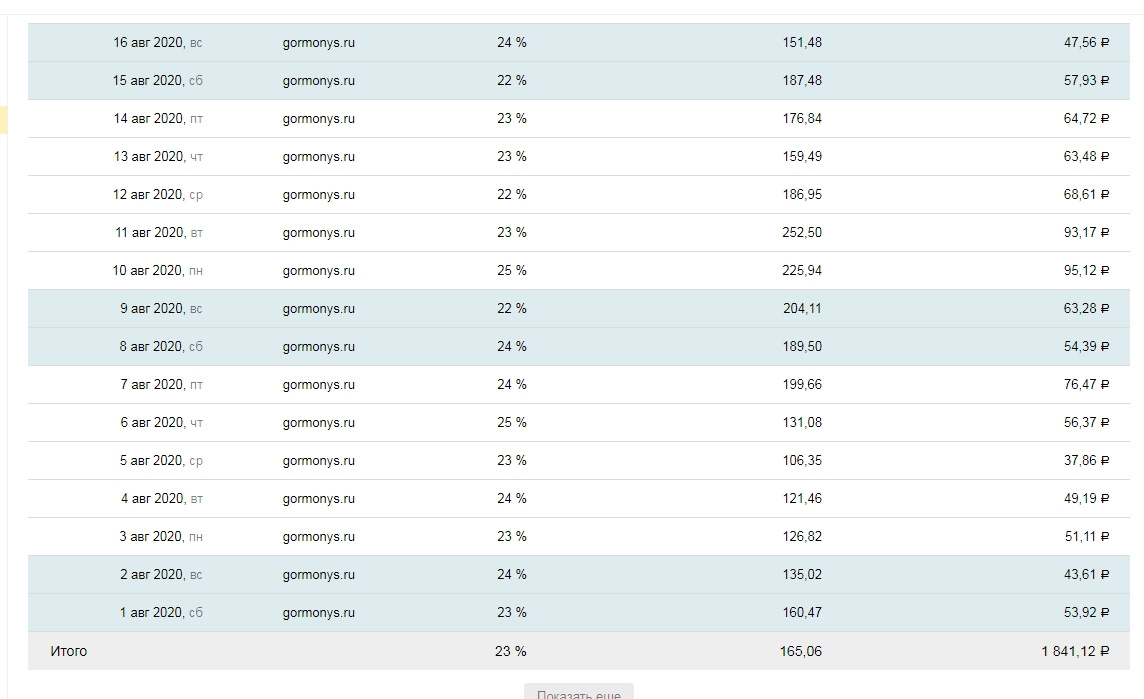The height and width of the screenshot is (699, 1144).
Task: Select the 252,50 value cell
Action: click(x=802, y=233)
